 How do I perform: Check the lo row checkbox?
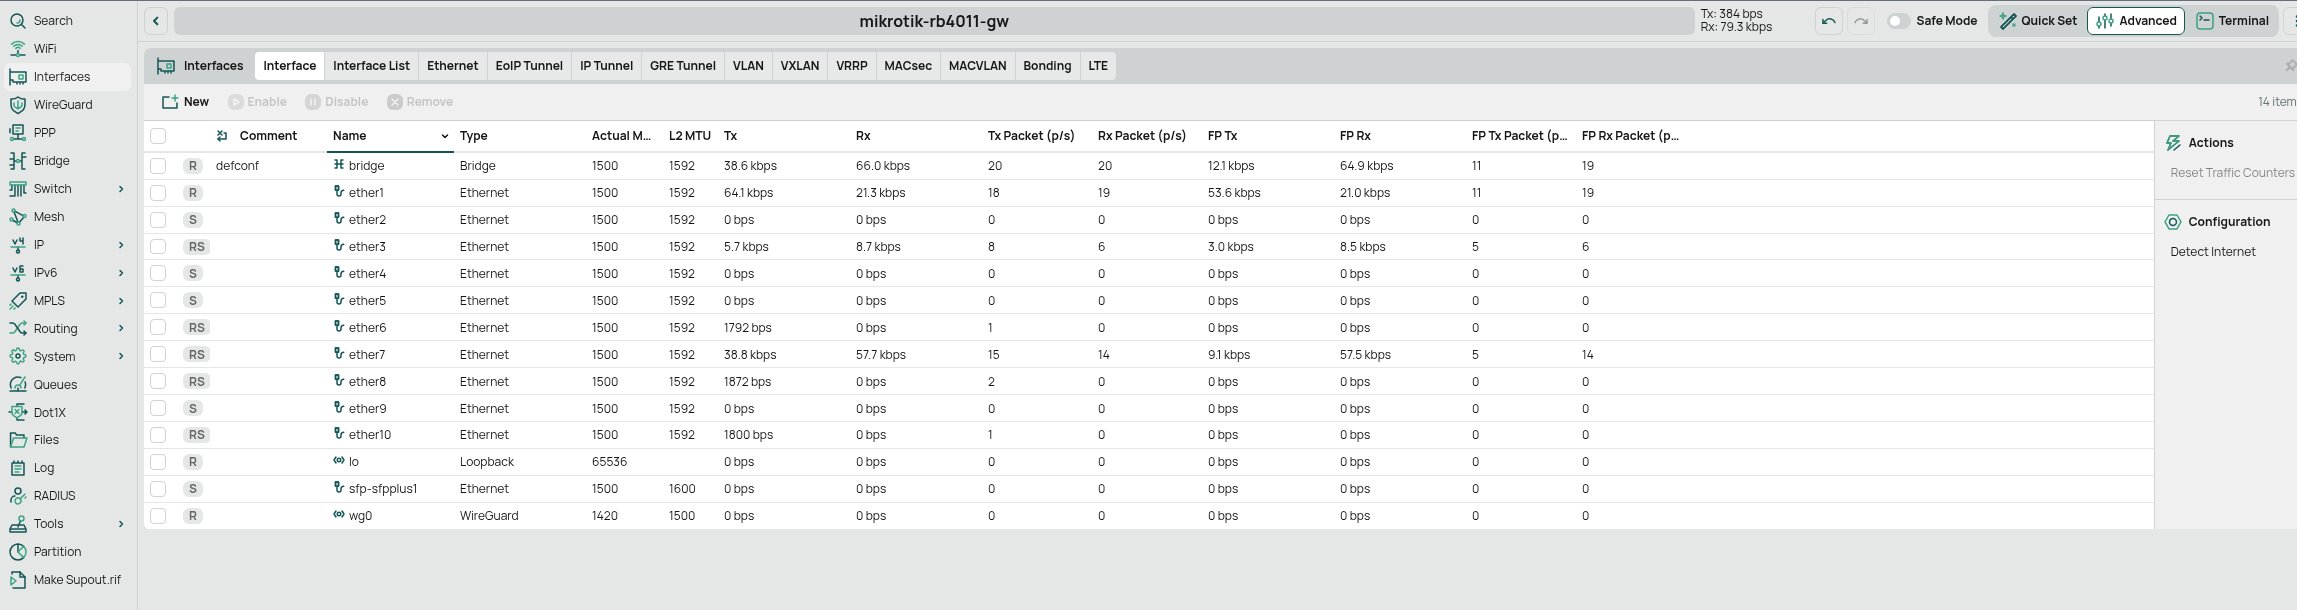[158, 461]
